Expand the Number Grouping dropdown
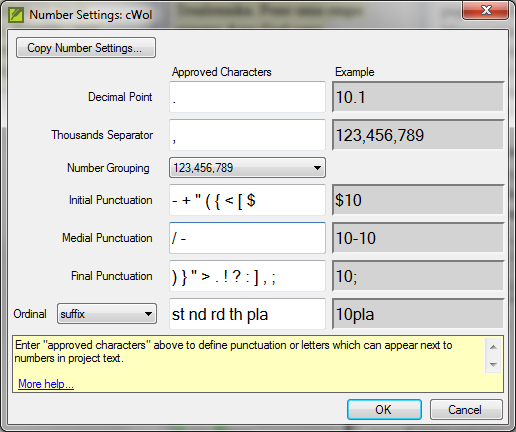 [247, 168]
